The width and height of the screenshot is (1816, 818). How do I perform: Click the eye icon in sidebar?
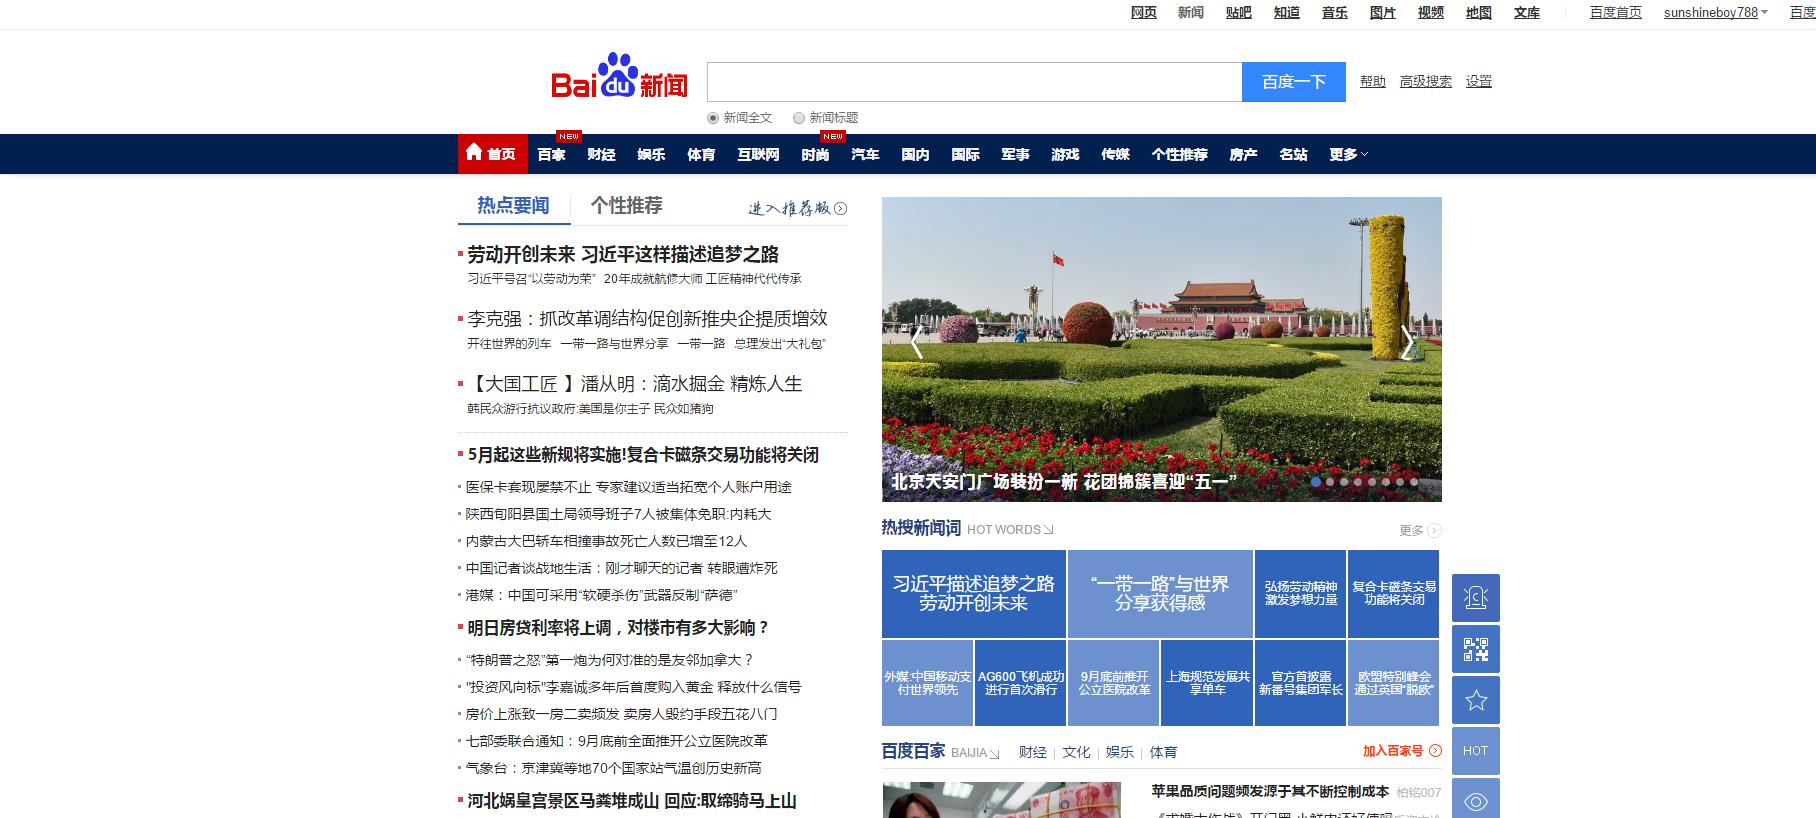tap(1476, 801)
